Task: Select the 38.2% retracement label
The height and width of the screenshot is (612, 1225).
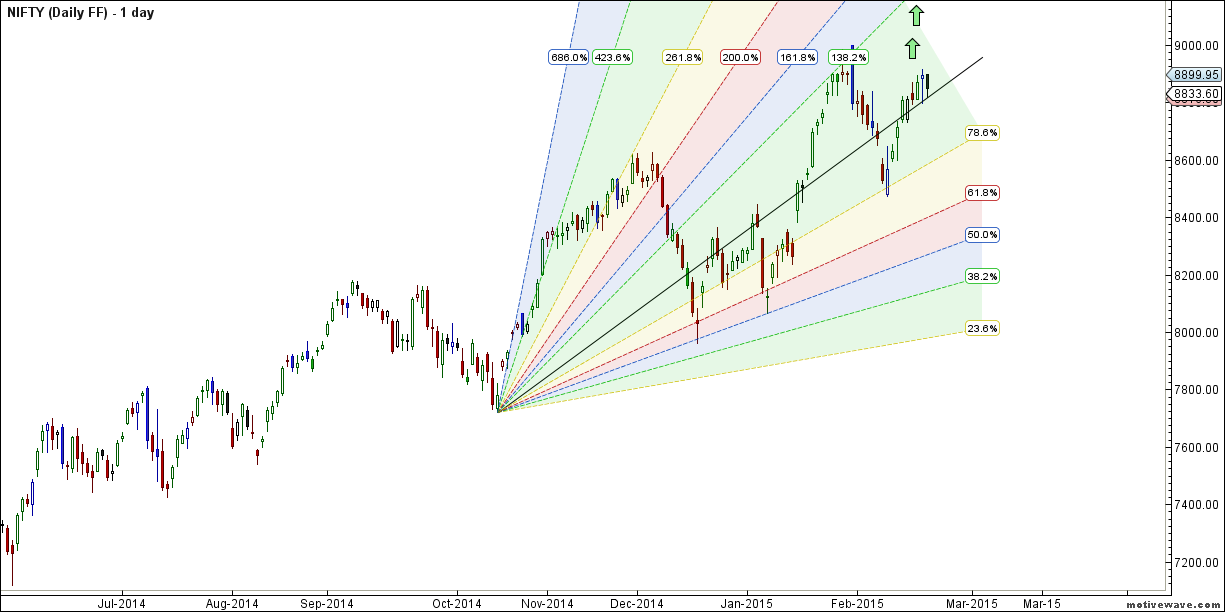Action: (x=982, y=276)
